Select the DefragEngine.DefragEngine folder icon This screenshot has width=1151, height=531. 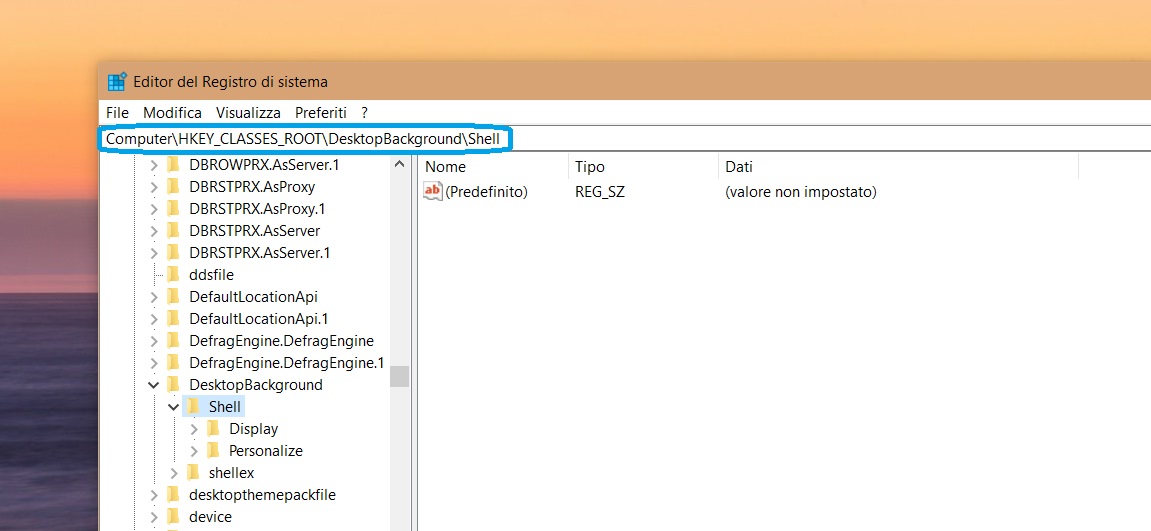pos(173,341)
